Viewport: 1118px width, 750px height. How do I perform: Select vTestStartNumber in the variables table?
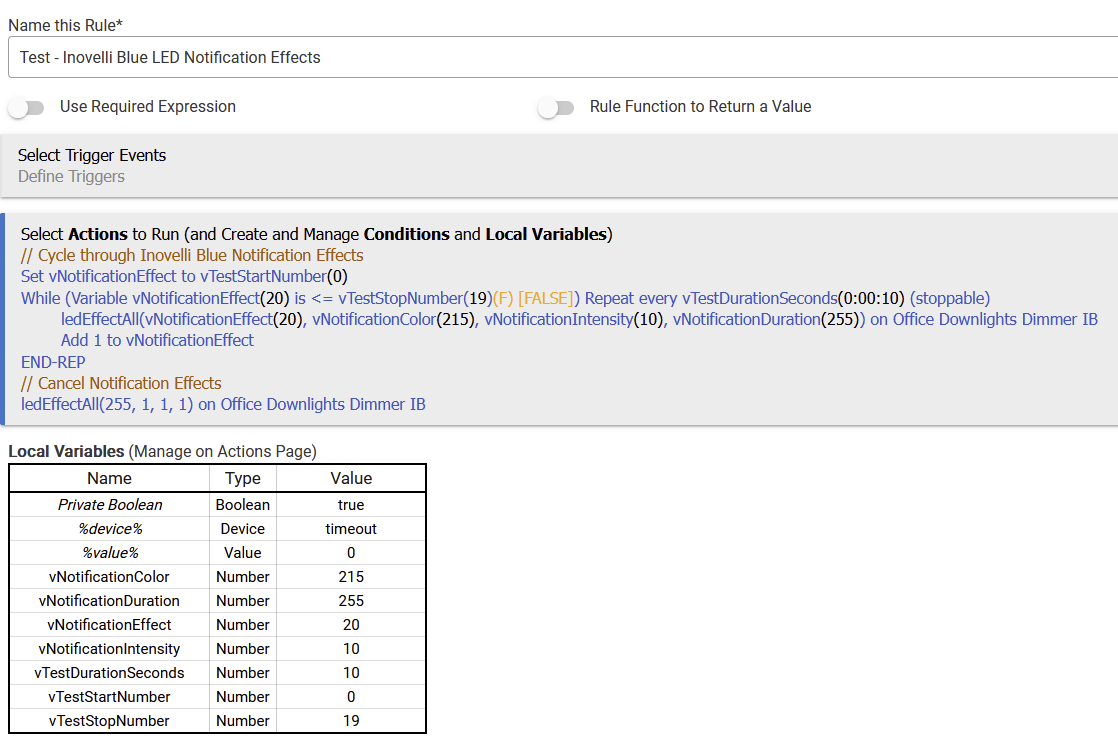(x=109, y=697)
